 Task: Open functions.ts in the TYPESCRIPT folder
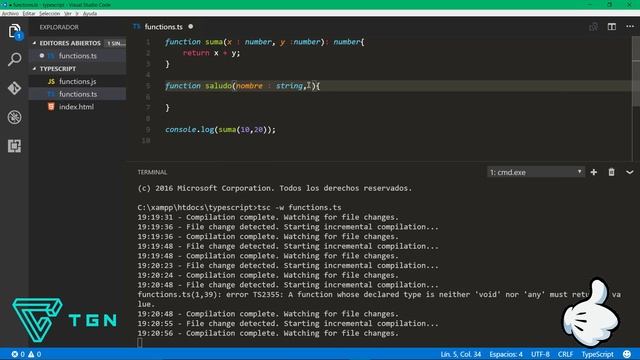[x=78, y=94]
